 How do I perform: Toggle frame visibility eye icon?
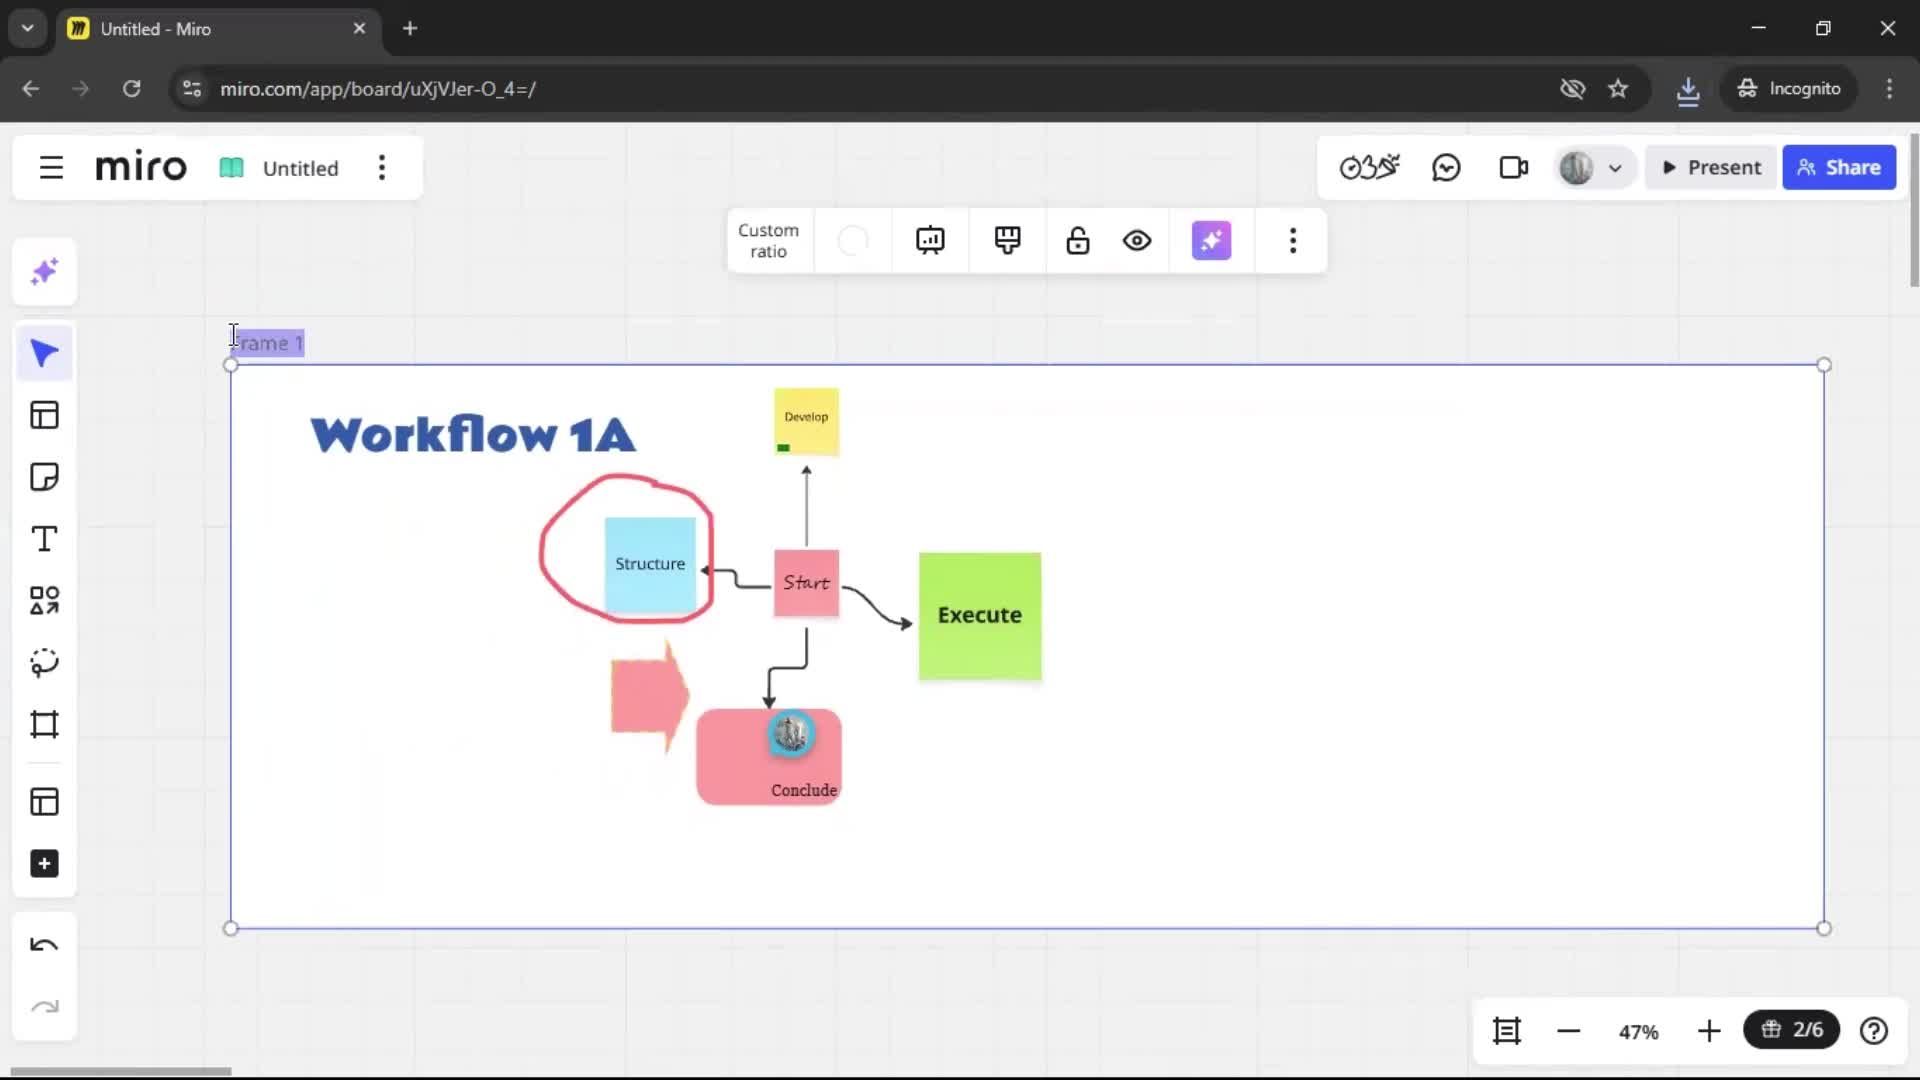pos(1137,241)
